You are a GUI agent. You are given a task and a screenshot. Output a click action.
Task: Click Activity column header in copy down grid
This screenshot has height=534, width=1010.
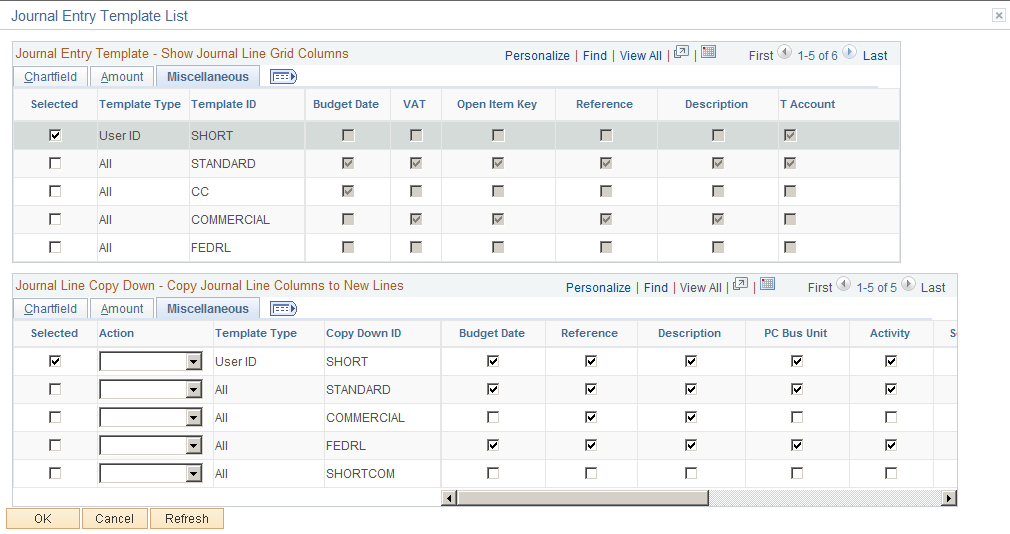click(x=890, y=334)
